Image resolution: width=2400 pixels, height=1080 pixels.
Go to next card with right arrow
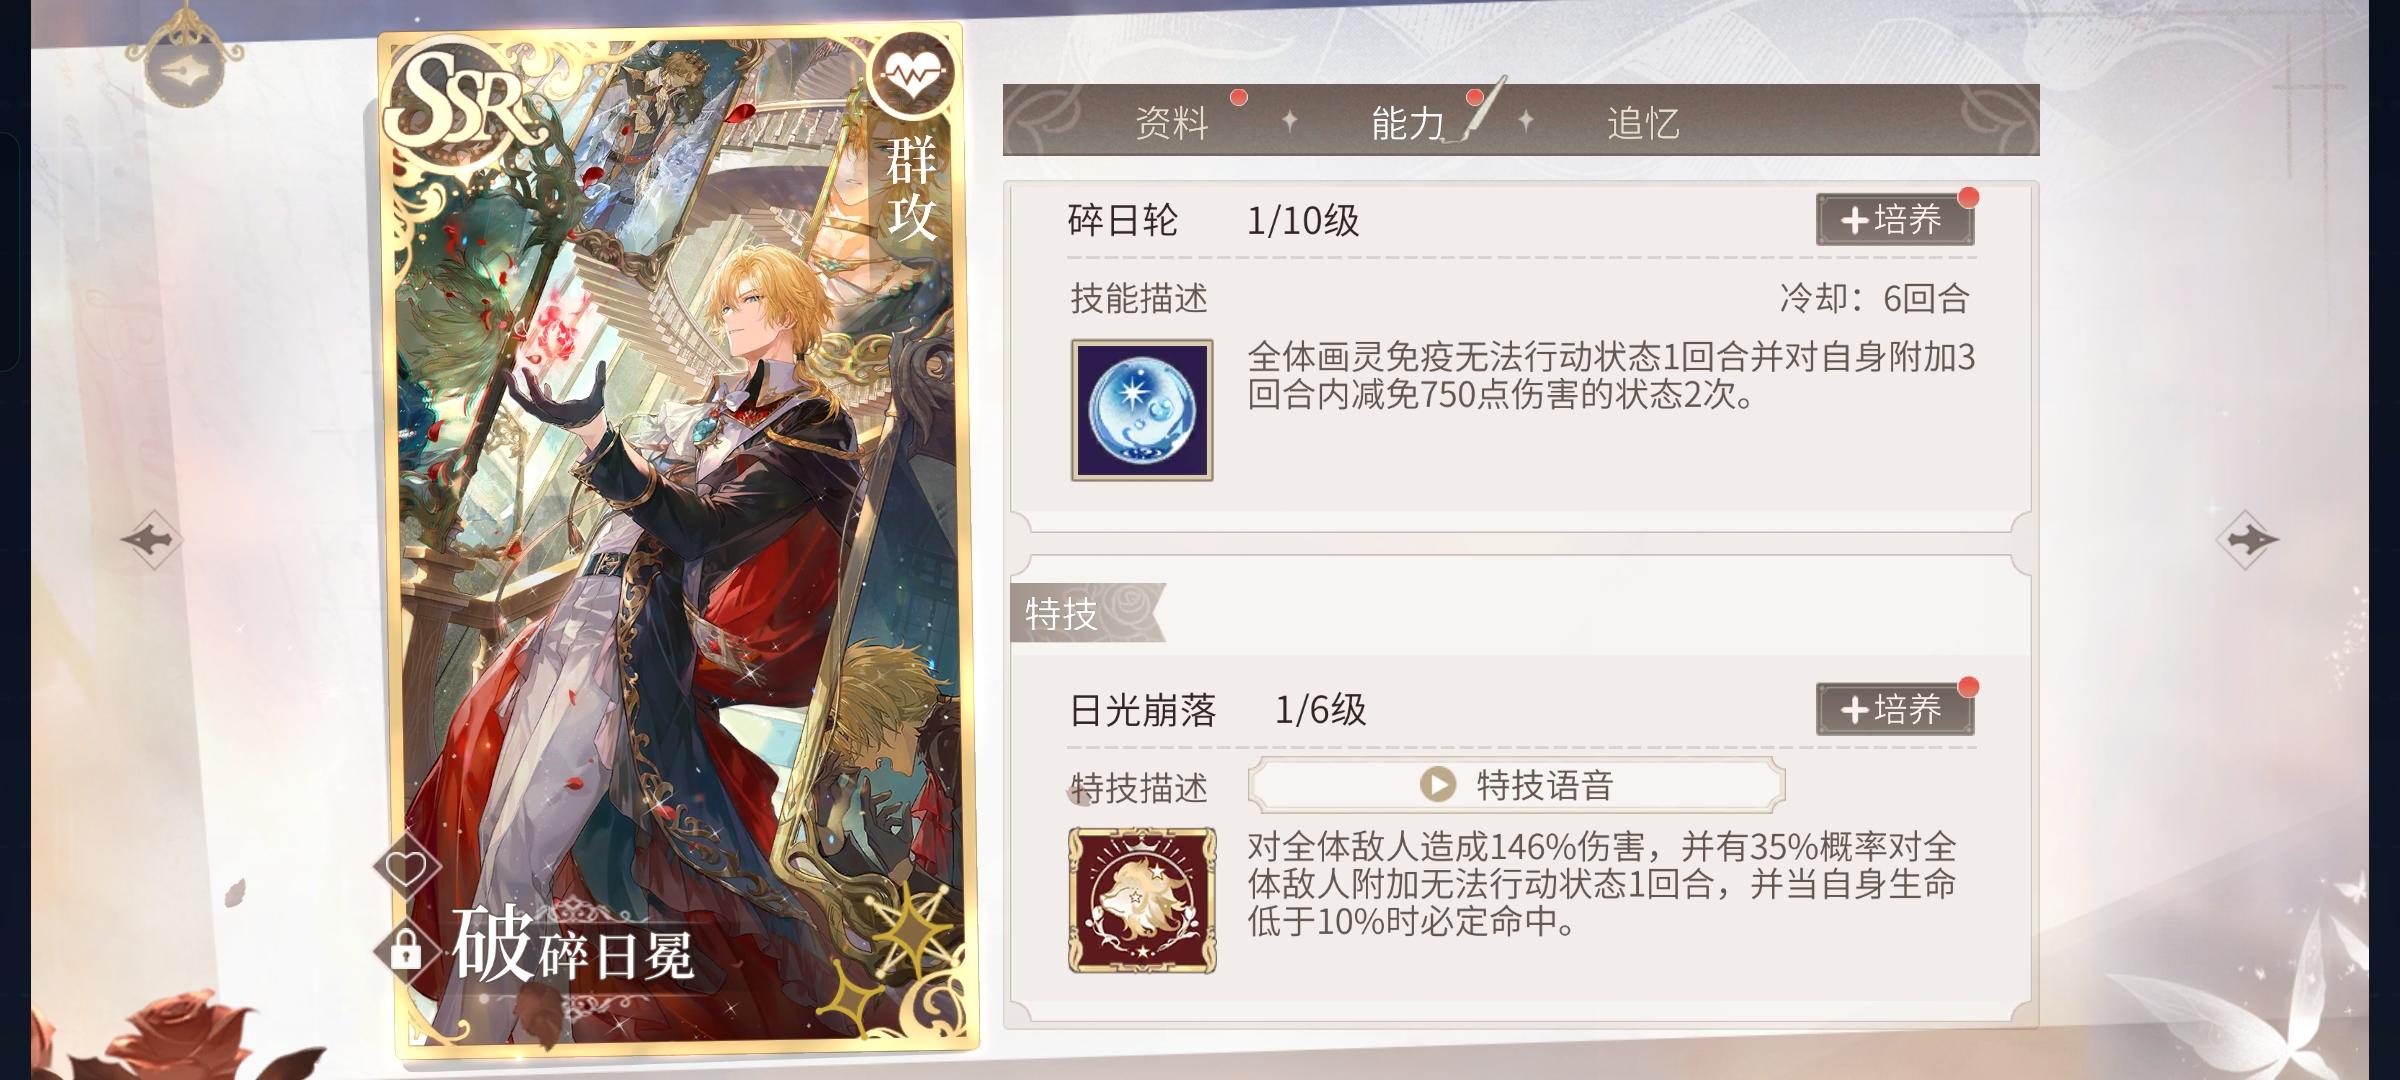coord(2246,540)
